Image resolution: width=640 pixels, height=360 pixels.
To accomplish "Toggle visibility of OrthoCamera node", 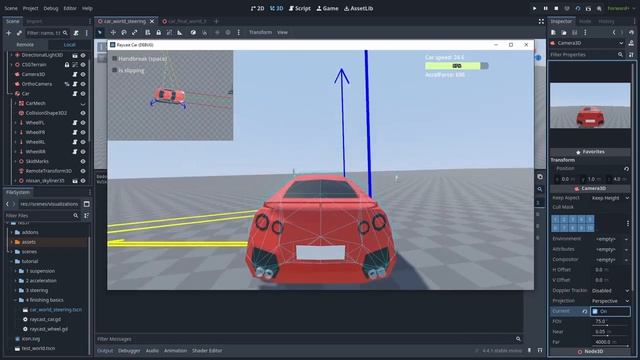I will 83,84.
